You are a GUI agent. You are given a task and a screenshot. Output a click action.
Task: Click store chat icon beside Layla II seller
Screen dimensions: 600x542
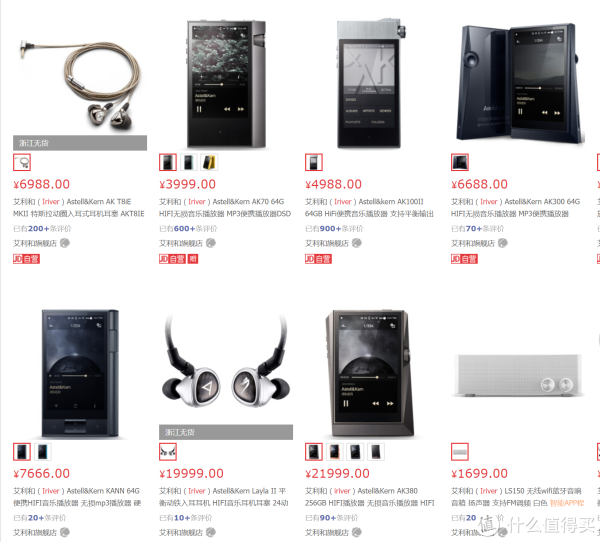coord(211,532)
